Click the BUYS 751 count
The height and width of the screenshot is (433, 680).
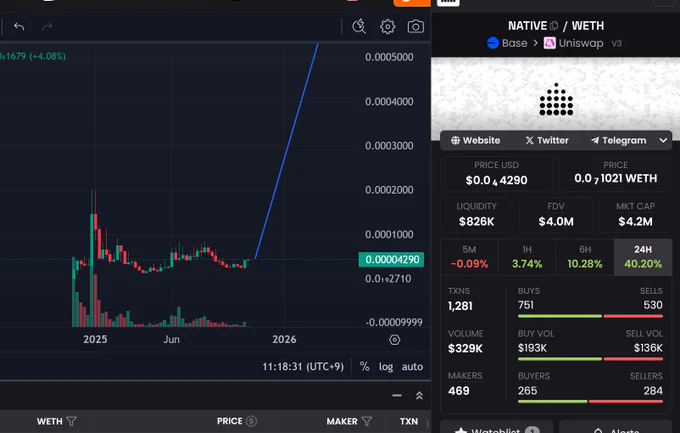tap(526, 305)
